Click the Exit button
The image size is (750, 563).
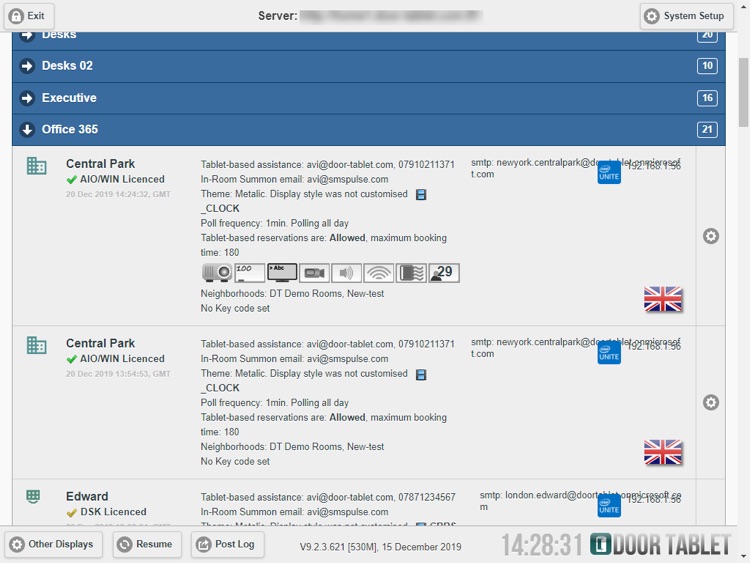click(29, 16)
